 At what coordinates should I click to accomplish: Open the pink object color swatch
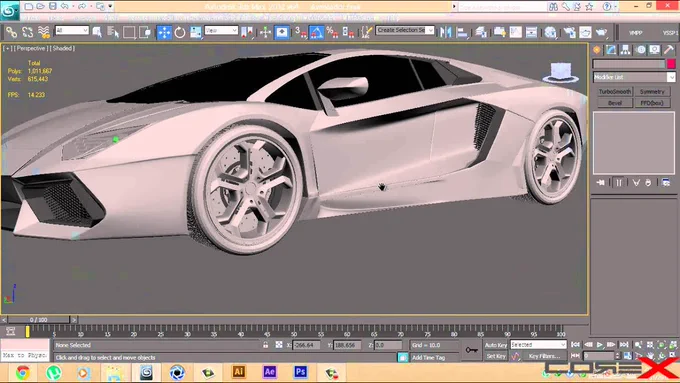tap(671, 64)
